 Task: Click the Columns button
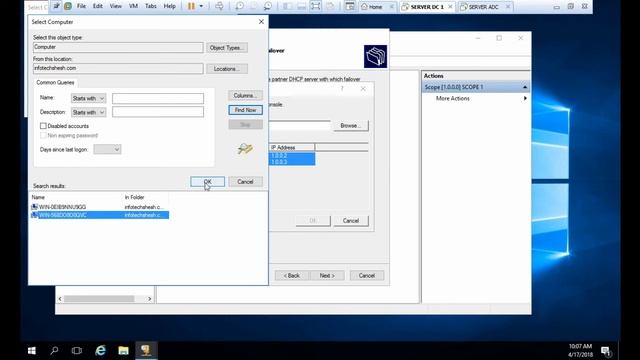[x=245, y=96]
